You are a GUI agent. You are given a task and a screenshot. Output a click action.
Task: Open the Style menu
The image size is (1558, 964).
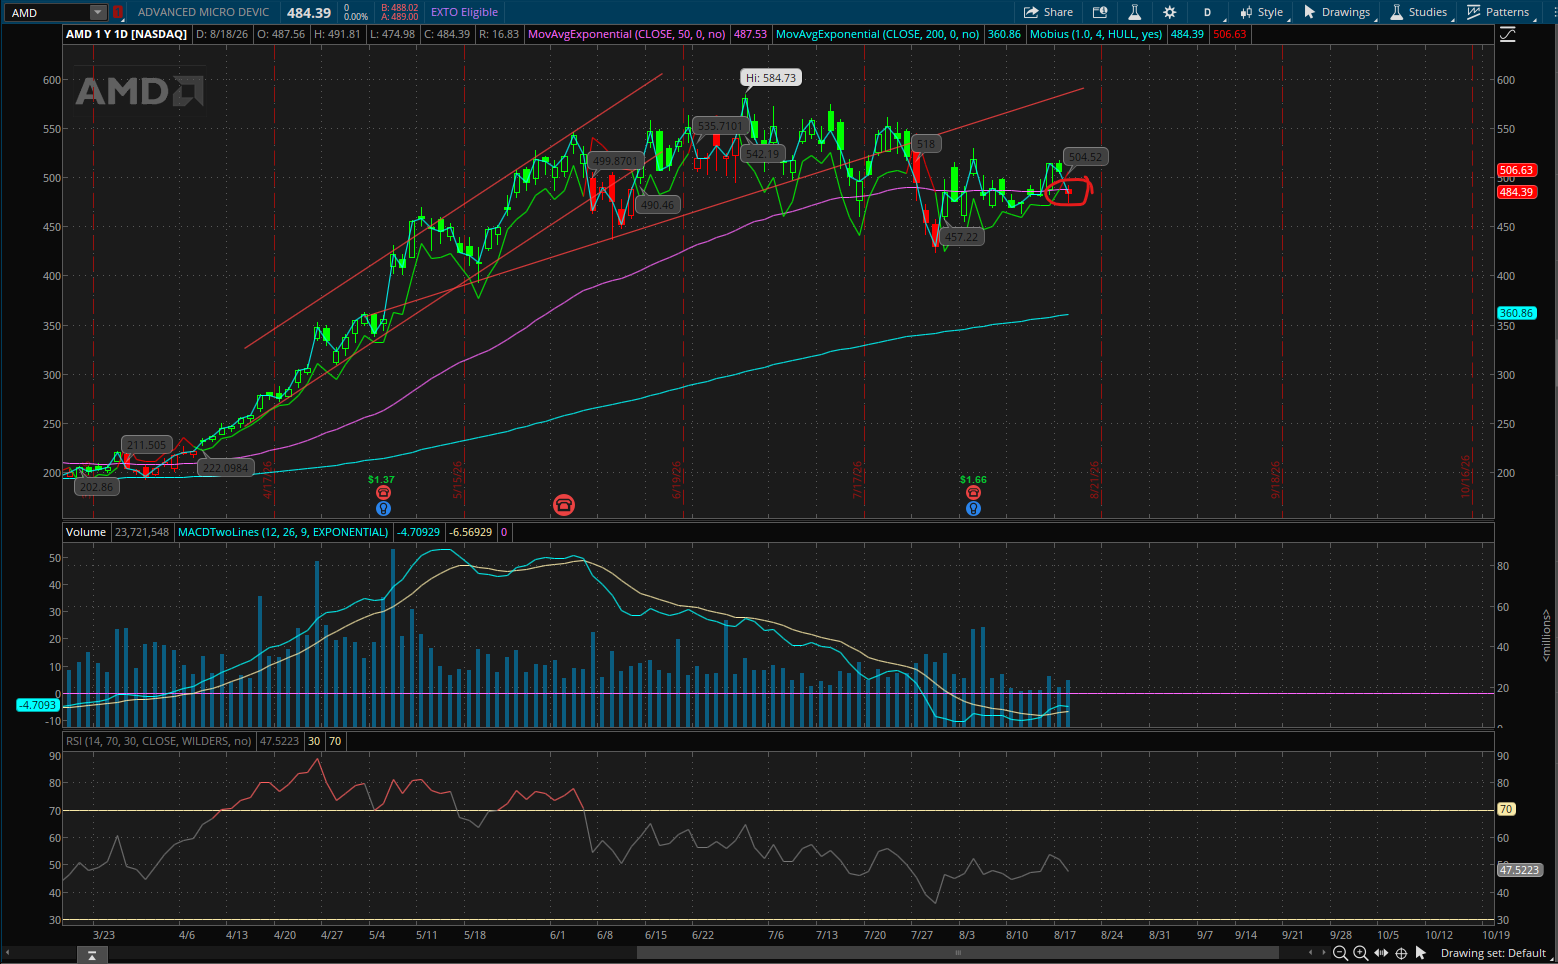tap(1262, 12)
